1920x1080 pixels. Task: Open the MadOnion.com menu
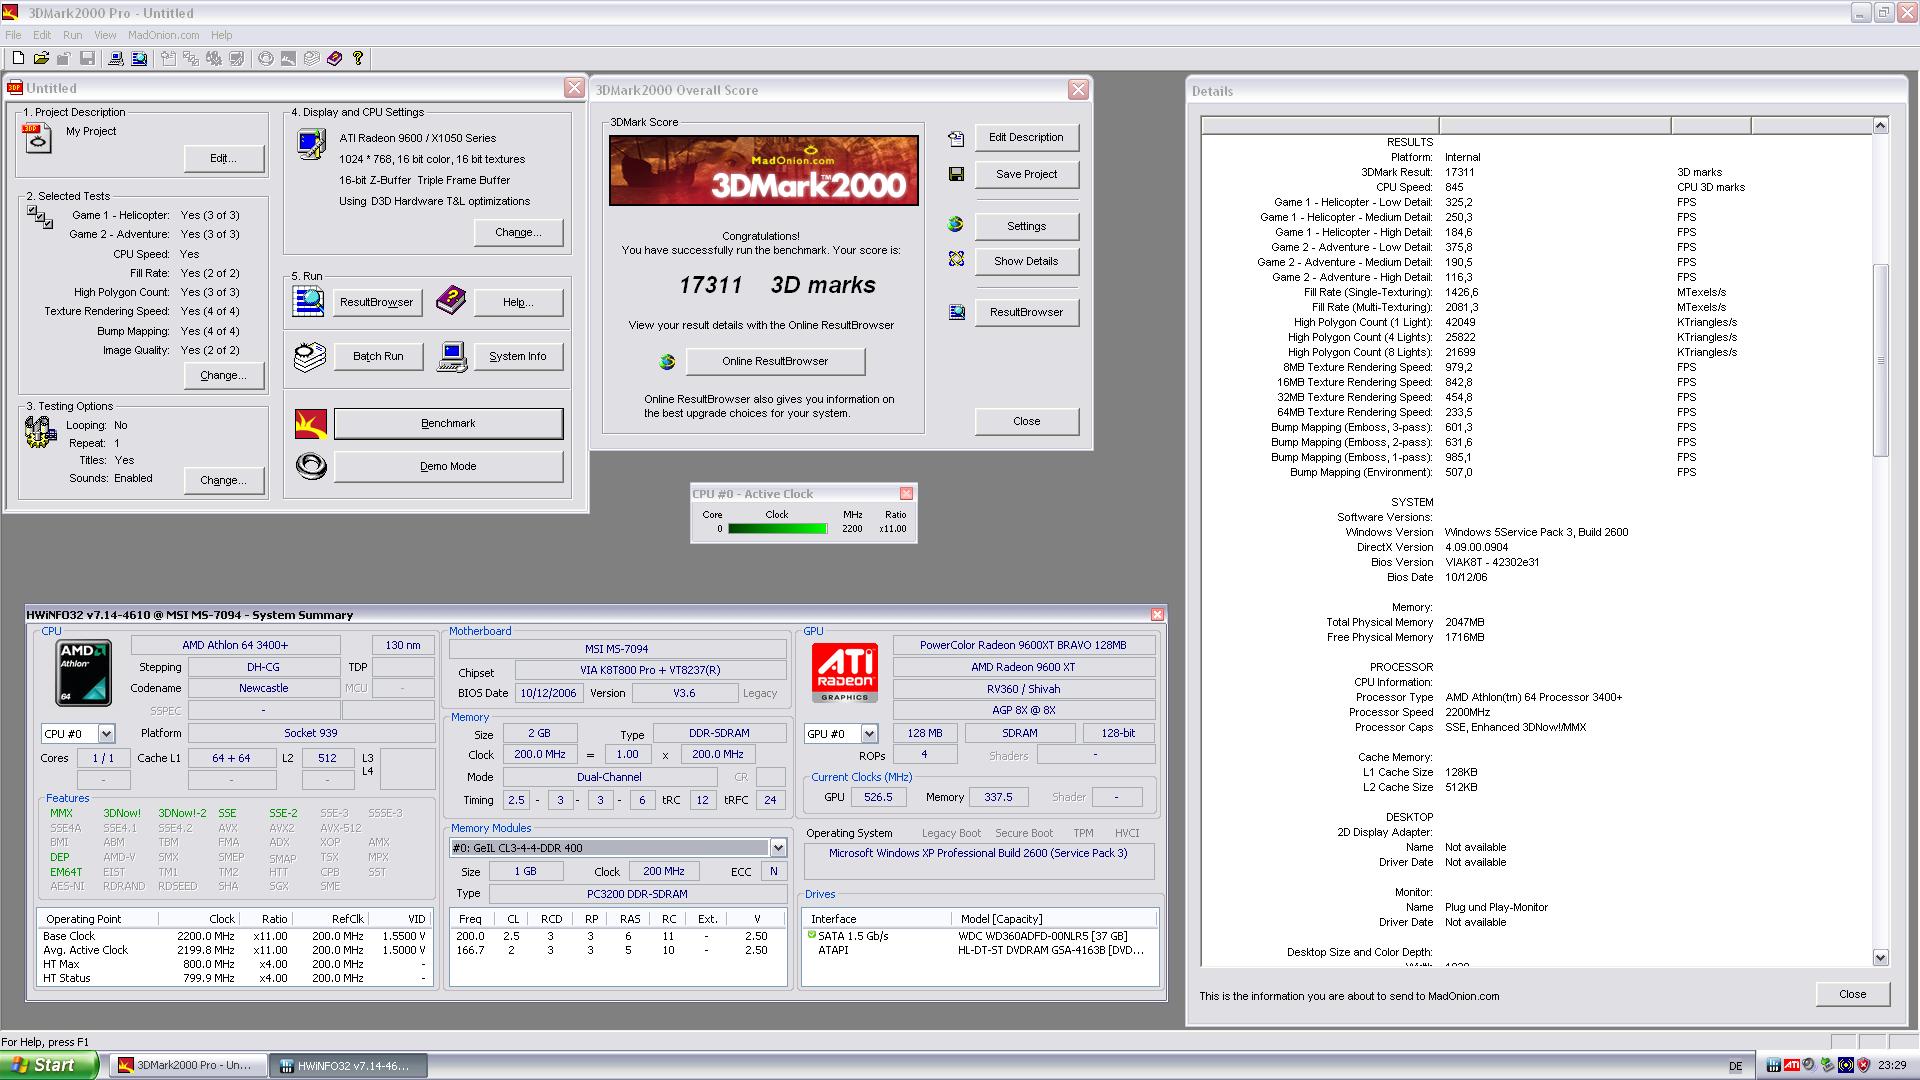click(x=163, y=35)
